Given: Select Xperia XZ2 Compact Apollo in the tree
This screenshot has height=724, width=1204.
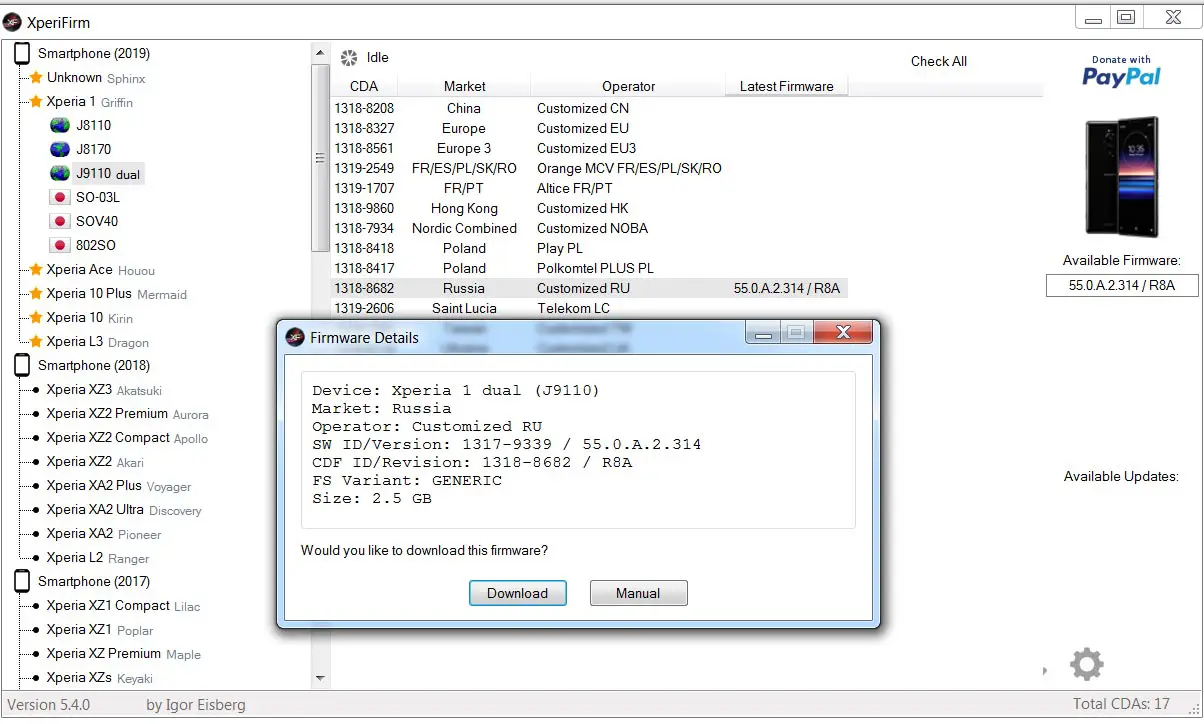Looking at the screenshot, I should point(127,438).
